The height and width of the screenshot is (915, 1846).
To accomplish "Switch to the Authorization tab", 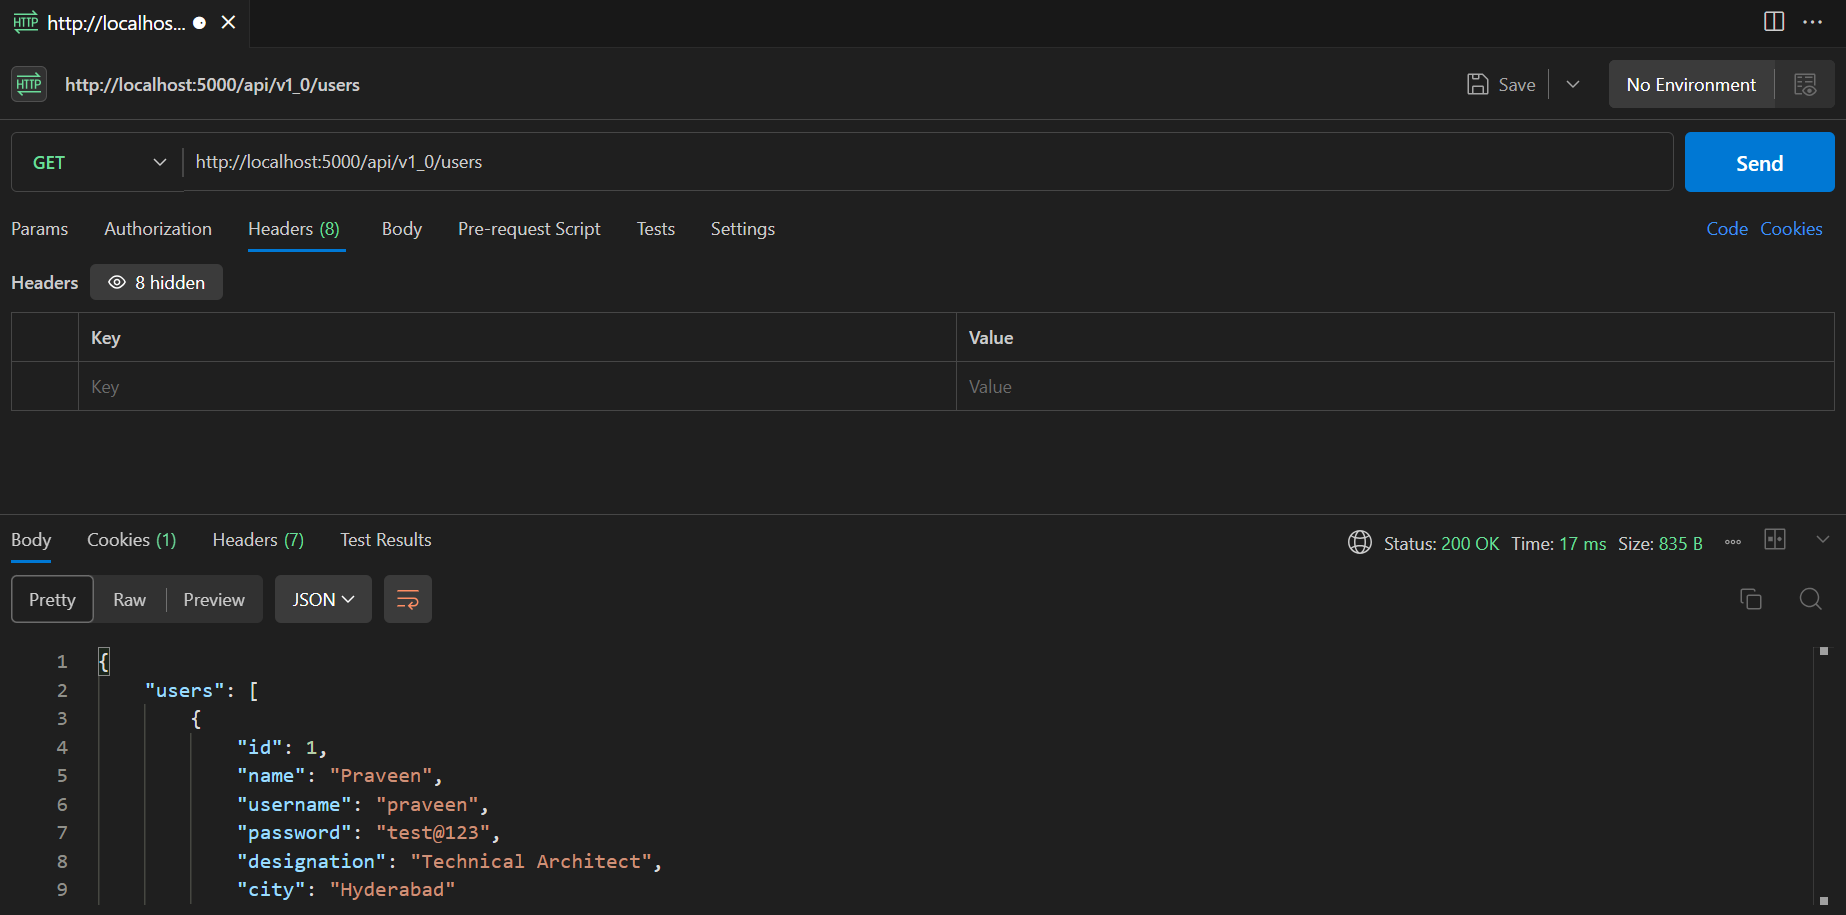I will pos(158,229).
